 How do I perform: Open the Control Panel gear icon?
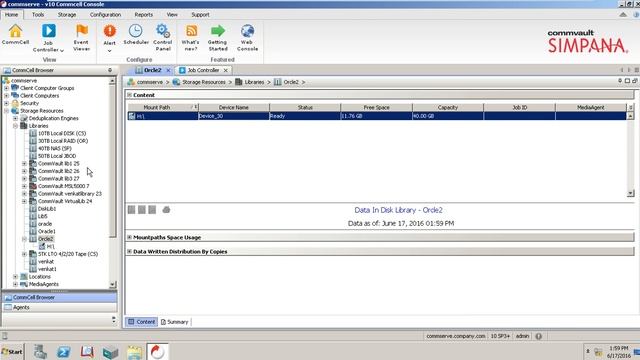point(163,31)
